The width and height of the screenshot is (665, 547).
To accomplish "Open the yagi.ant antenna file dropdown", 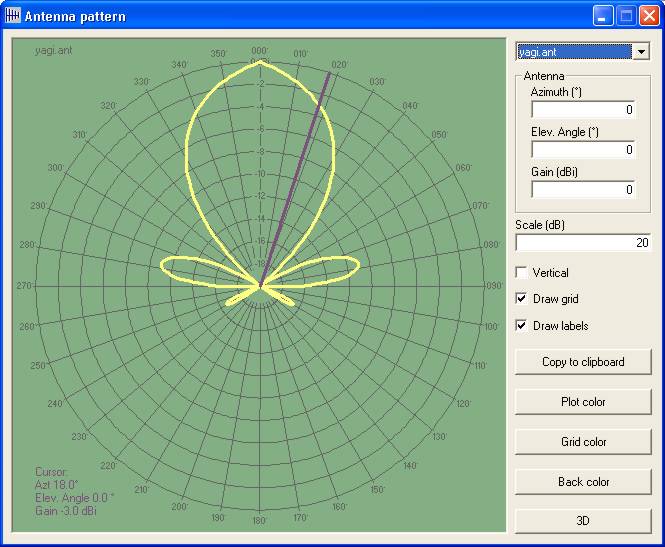I will 641,52.
